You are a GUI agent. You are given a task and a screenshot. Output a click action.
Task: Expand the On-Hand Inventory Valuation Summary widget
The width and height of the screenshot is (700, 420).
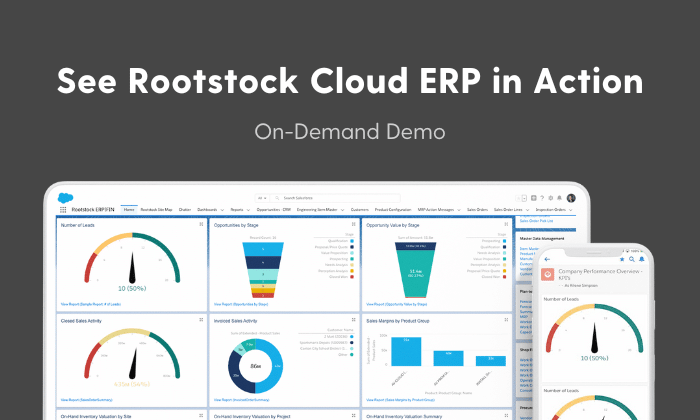pos(506,416)
